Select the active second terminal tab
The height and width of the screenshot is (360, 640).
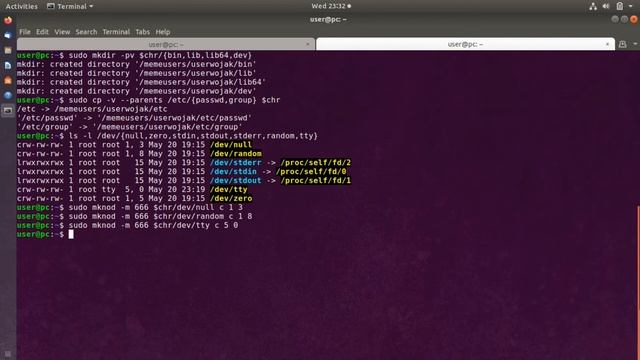(x=465, y=44)
